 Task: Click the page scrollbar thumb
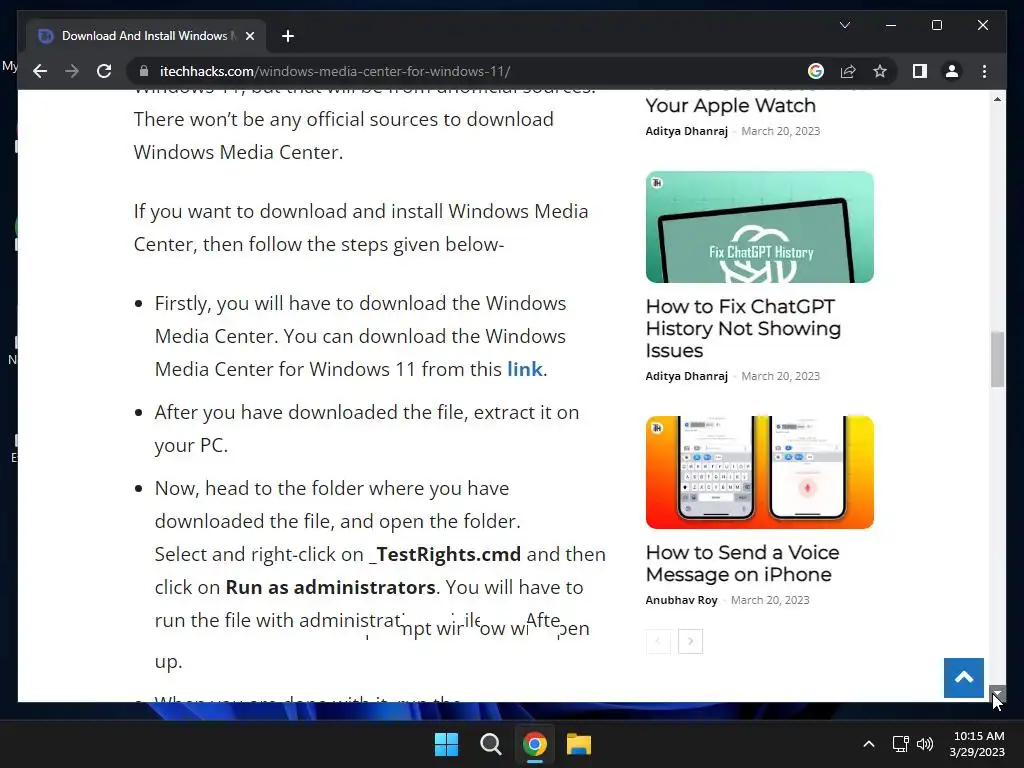(997, 359)
